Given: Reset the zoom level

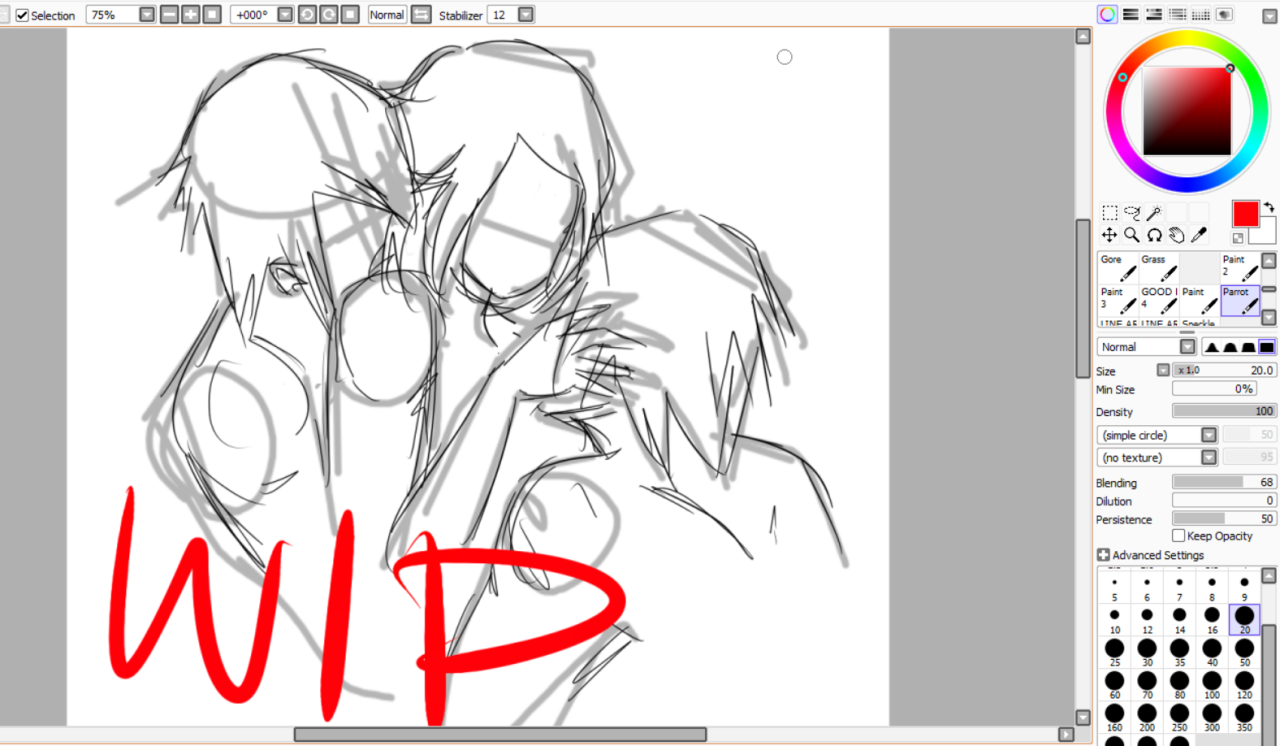Looking at the screenshot, I should point(212,15).
